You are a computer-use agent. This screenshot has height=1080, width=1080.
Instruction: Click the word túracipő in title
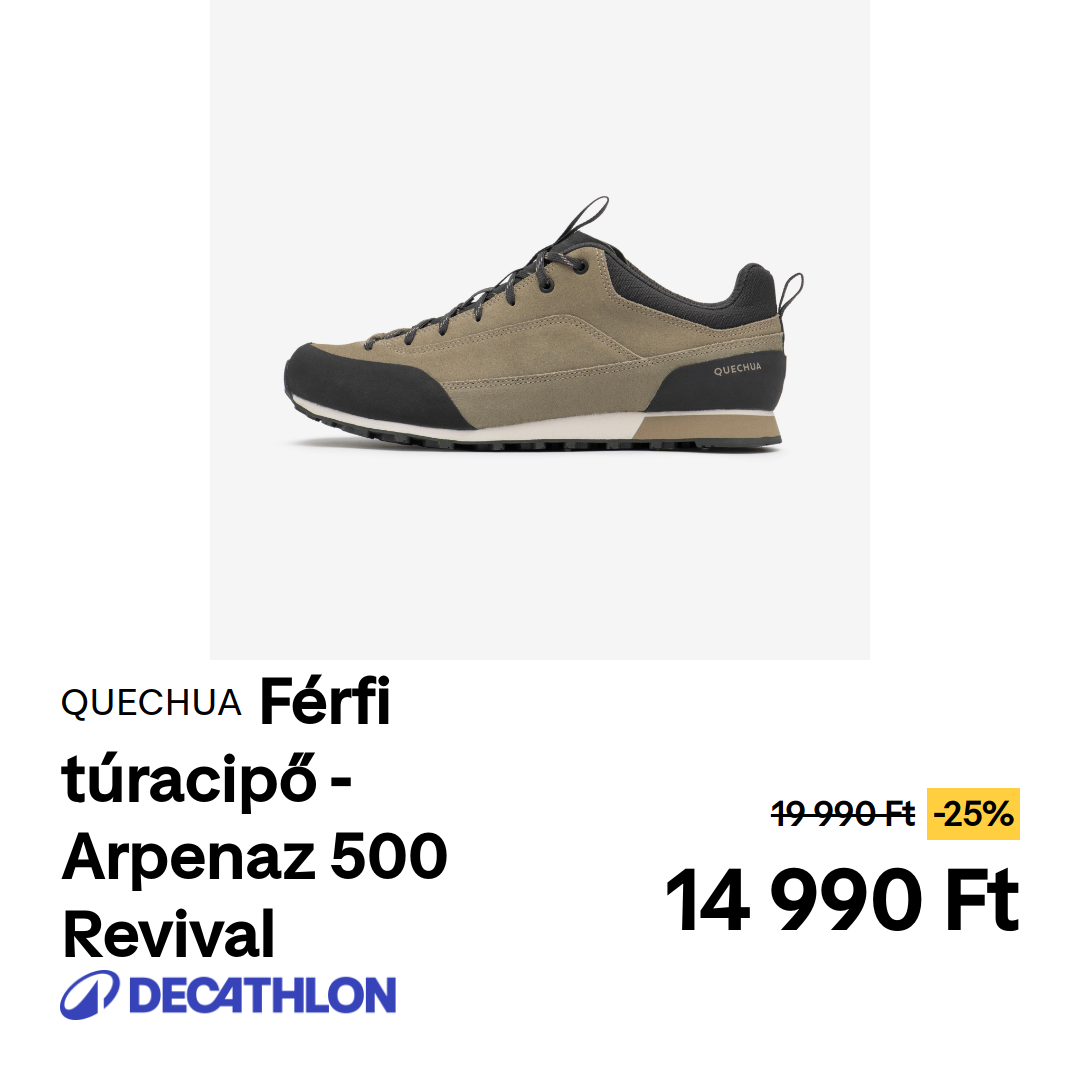[x=189, y=781]
